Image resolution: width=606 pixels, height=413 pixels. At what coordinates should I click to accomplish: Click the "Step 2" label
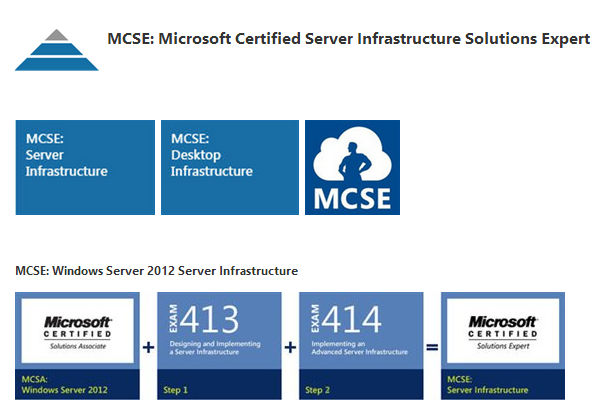pos(317,390)
